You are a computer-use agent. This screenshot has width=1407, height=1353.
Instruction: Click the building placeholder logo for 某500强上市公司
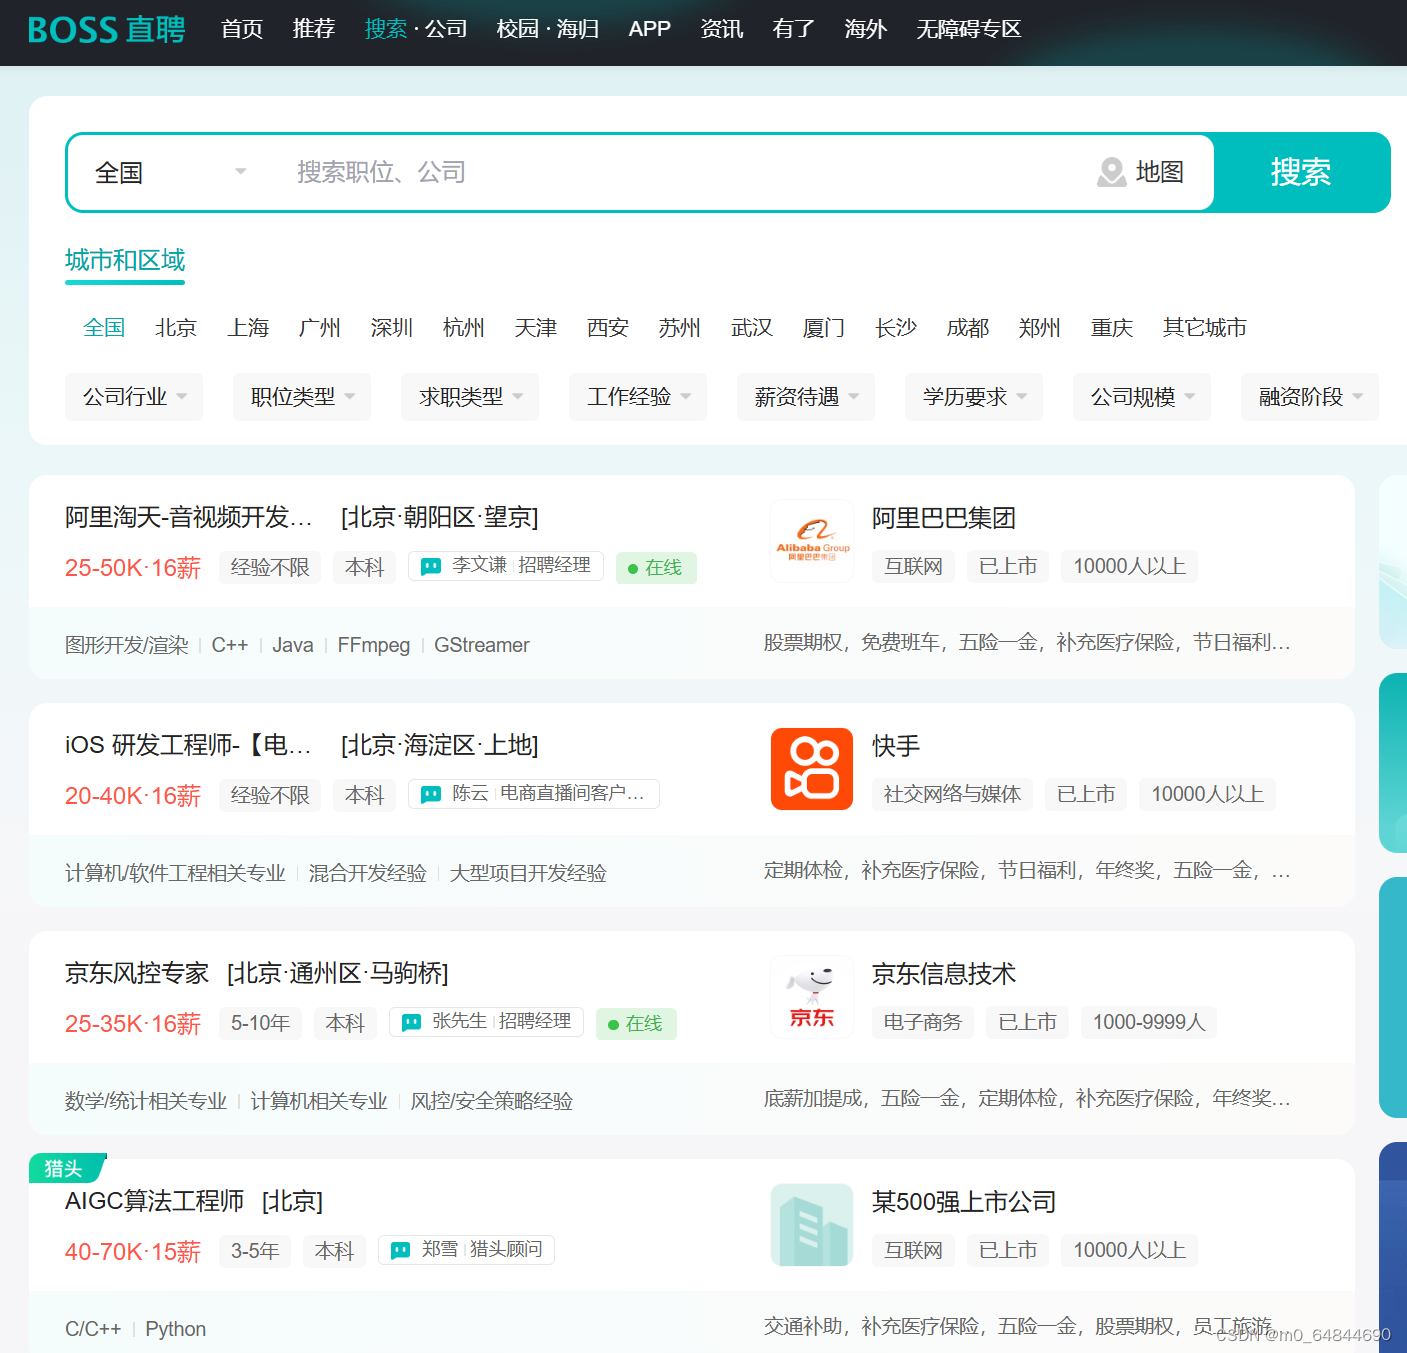pyautogui.click(x=812, y=1225)
